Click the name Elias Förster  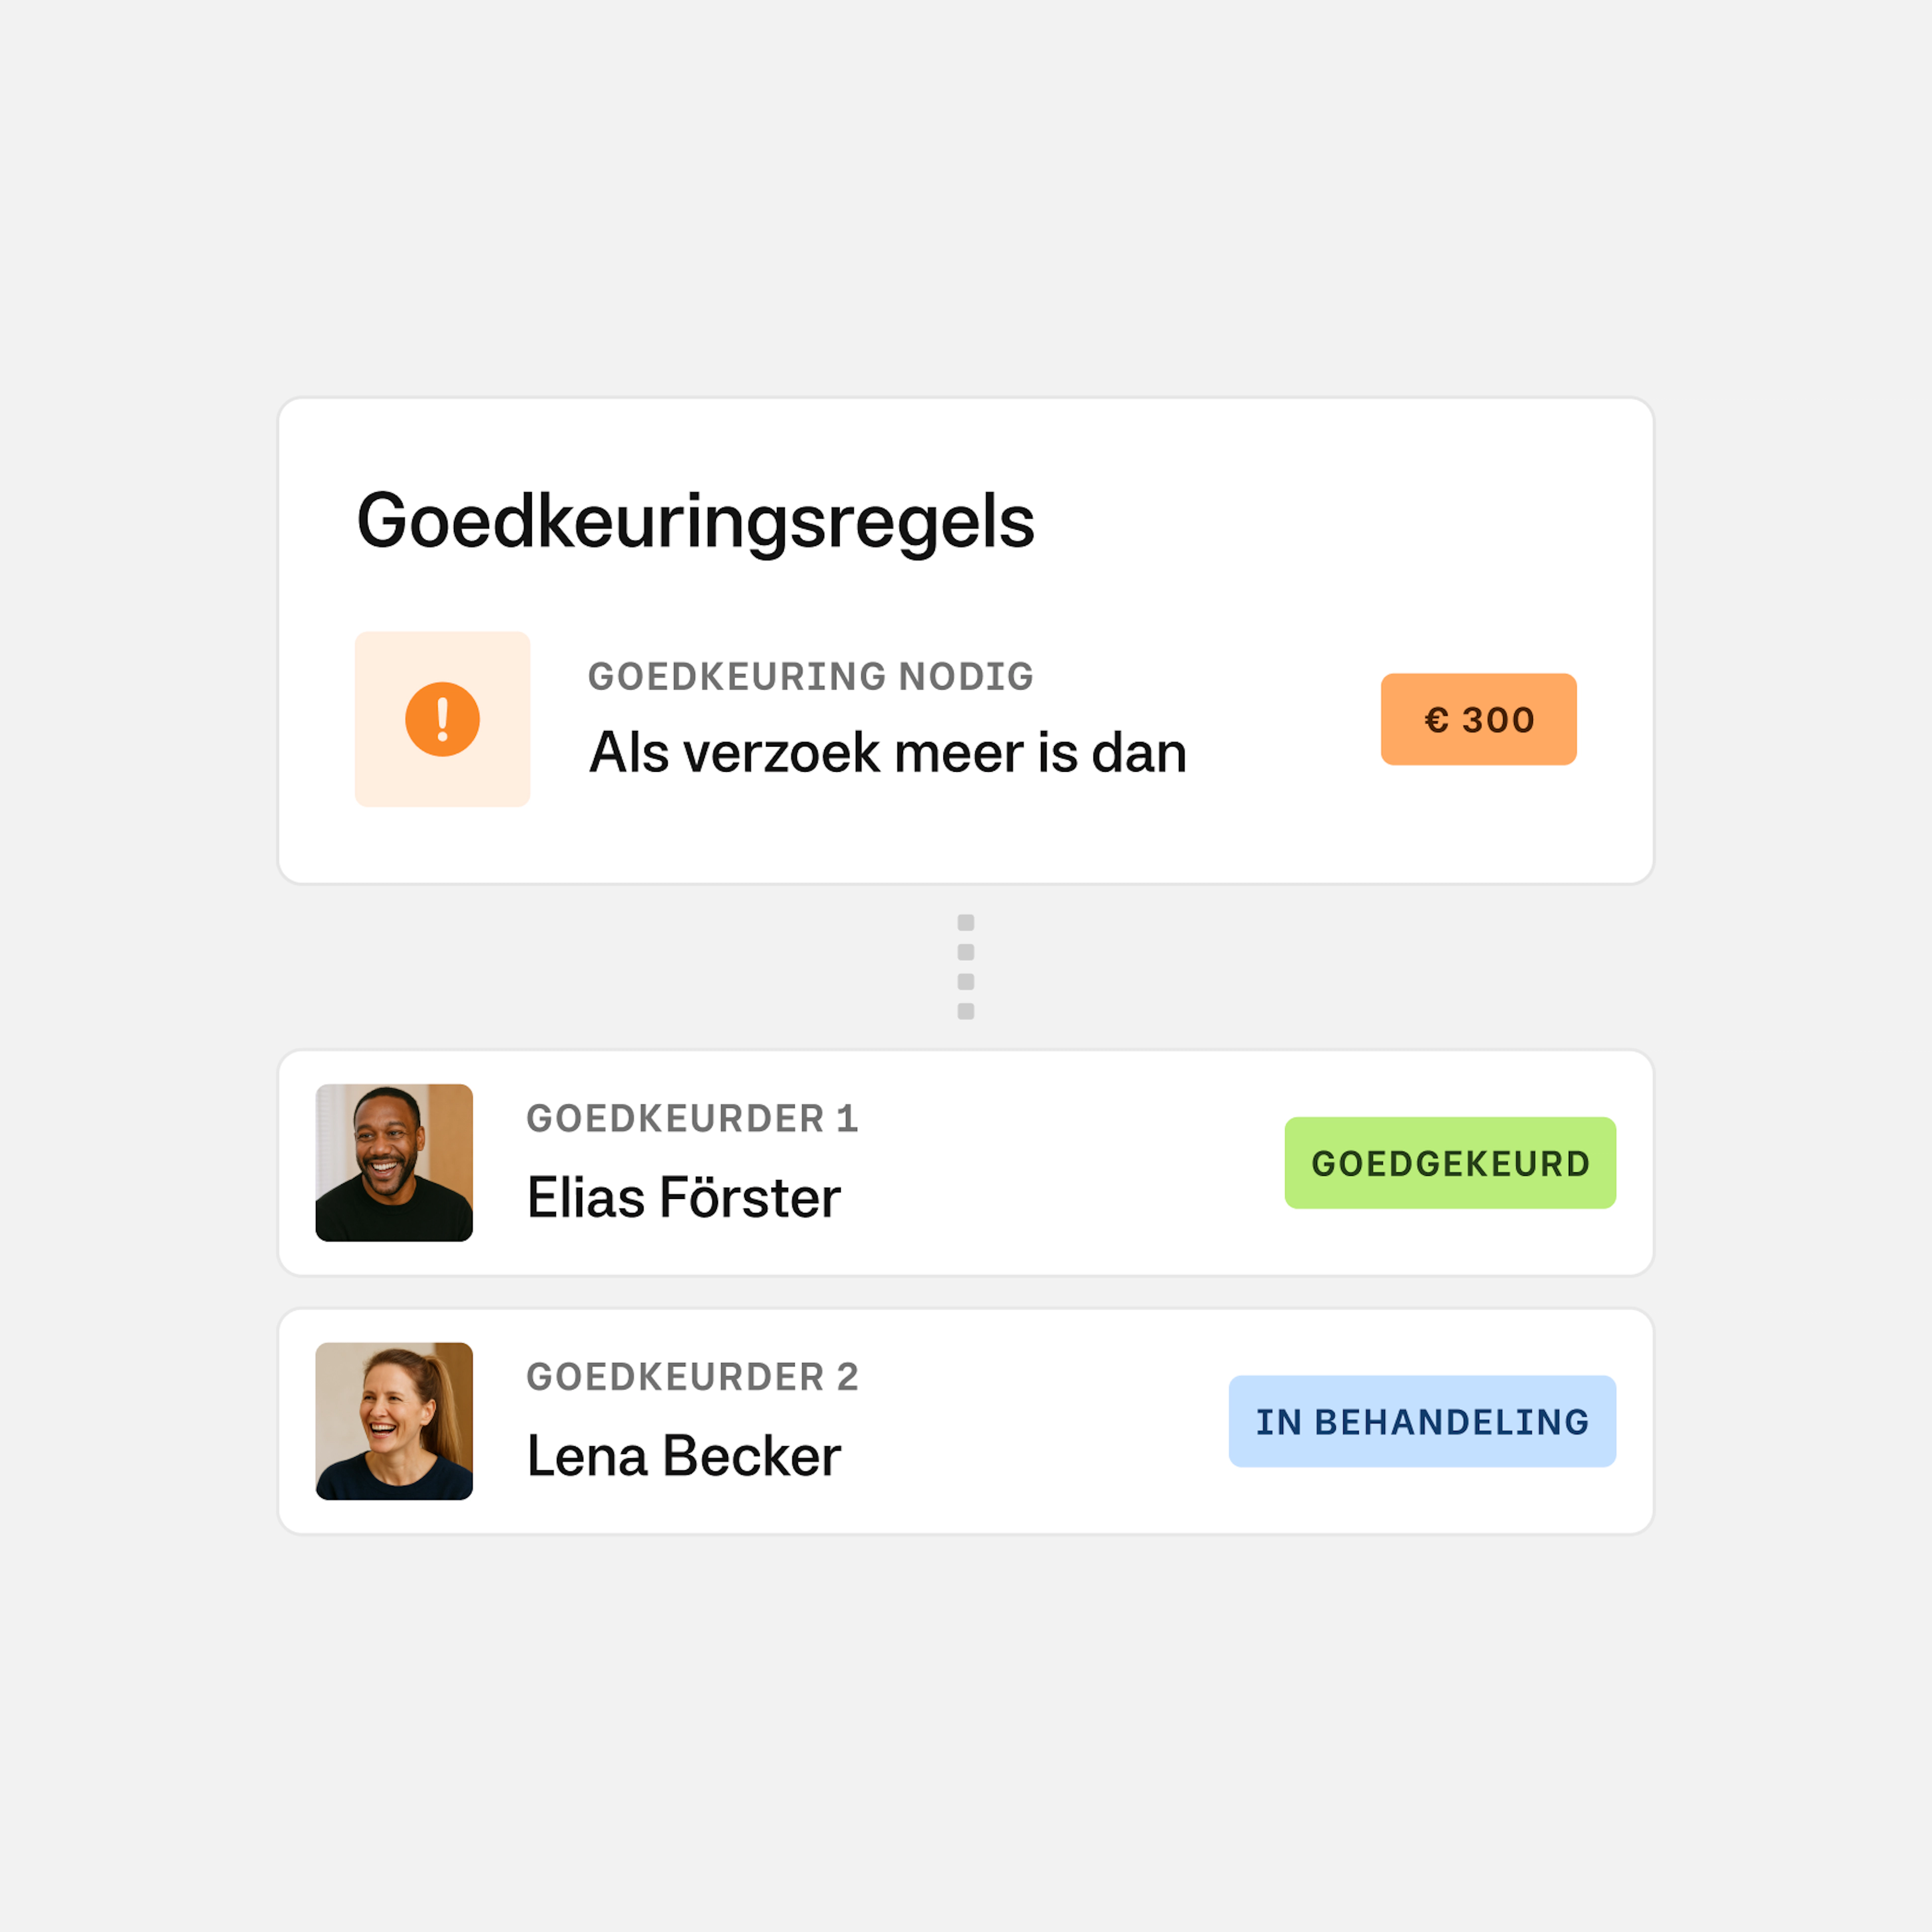click(684, 1198)
